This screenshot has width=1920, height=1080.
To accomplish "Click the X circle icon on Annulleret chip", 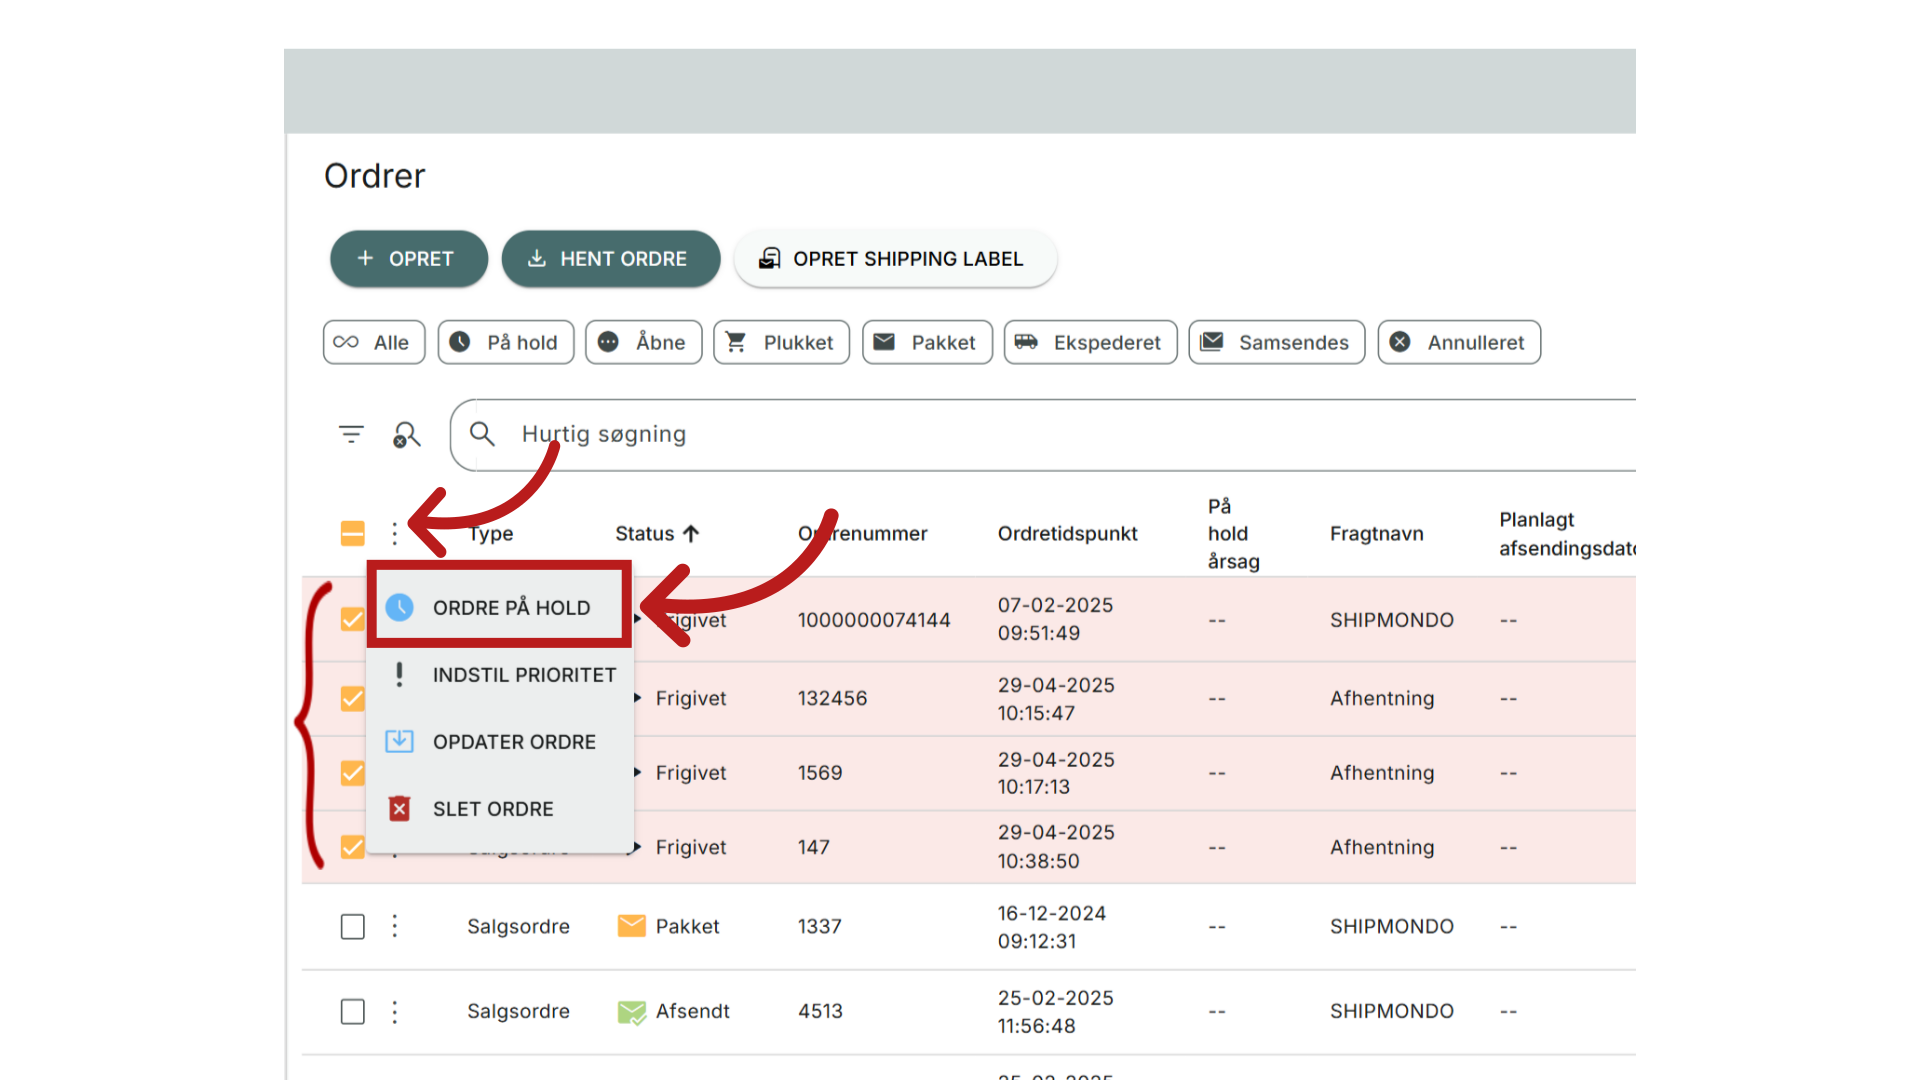I will tap(1400, 342).
